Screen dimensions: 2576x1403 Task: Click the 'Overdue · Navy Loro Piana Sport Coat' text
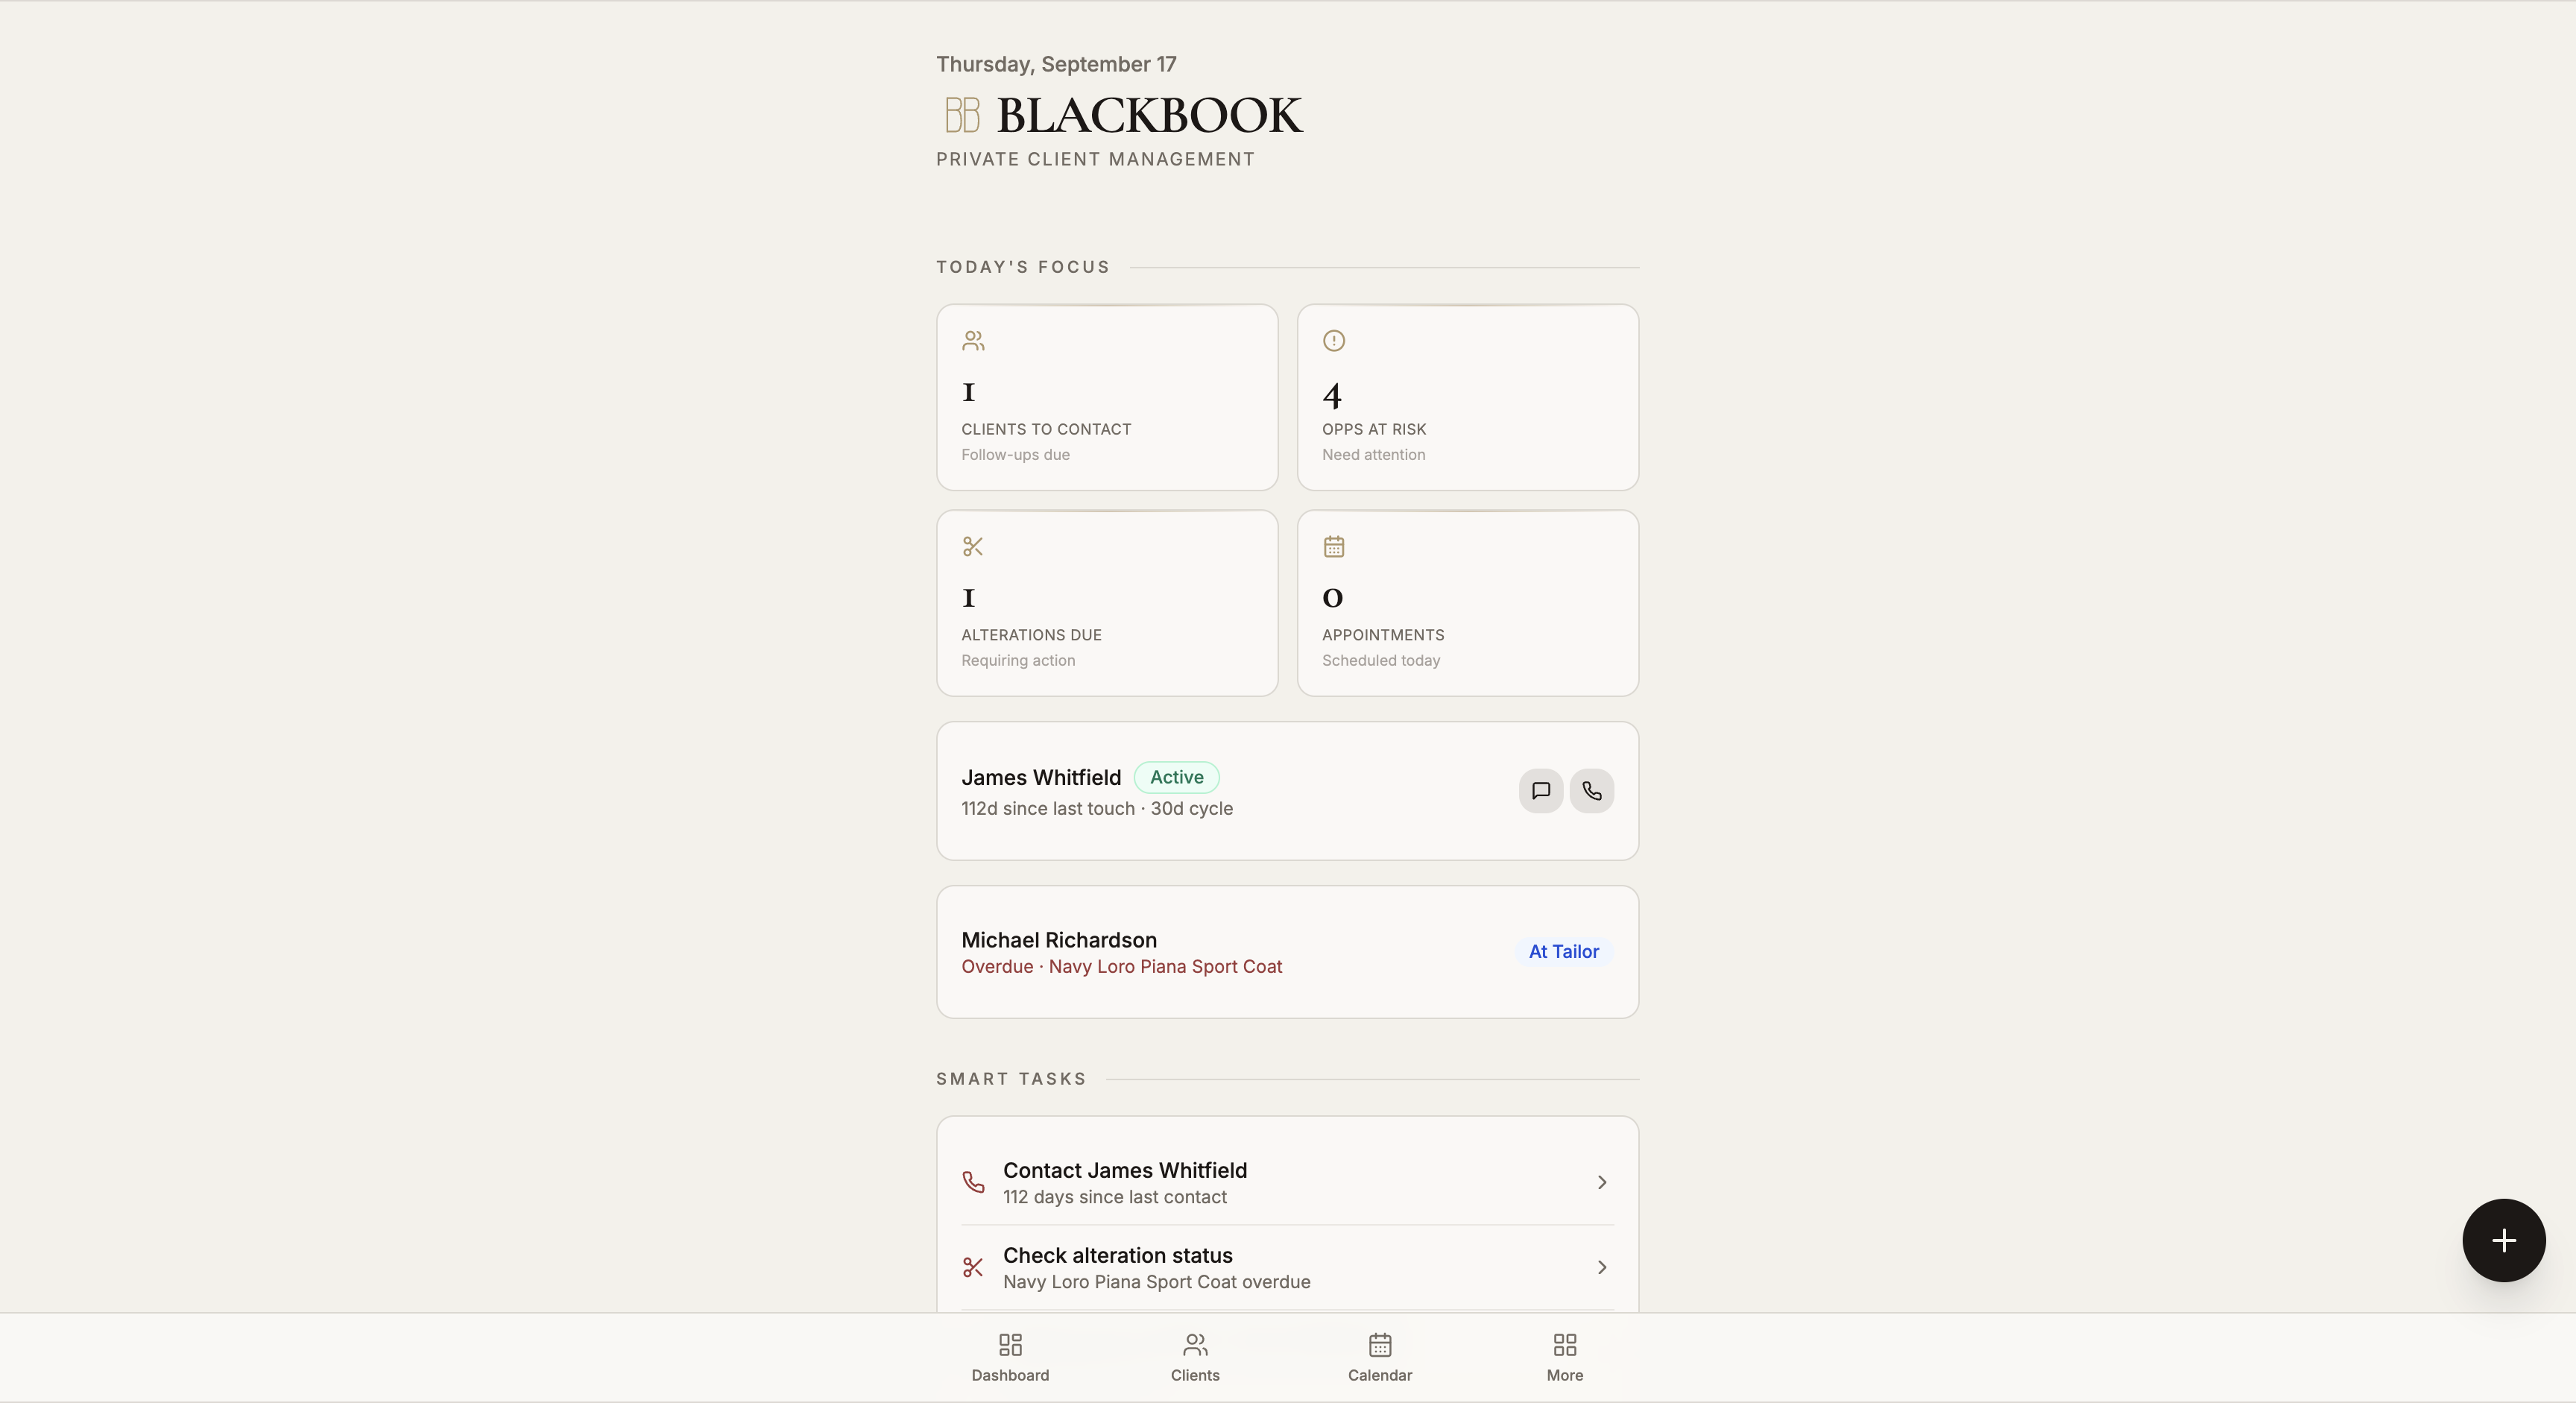1121,967
